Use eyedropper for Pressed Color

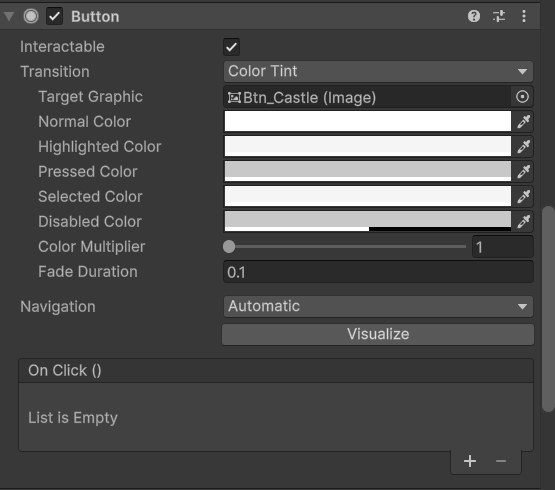coord(523,171)
